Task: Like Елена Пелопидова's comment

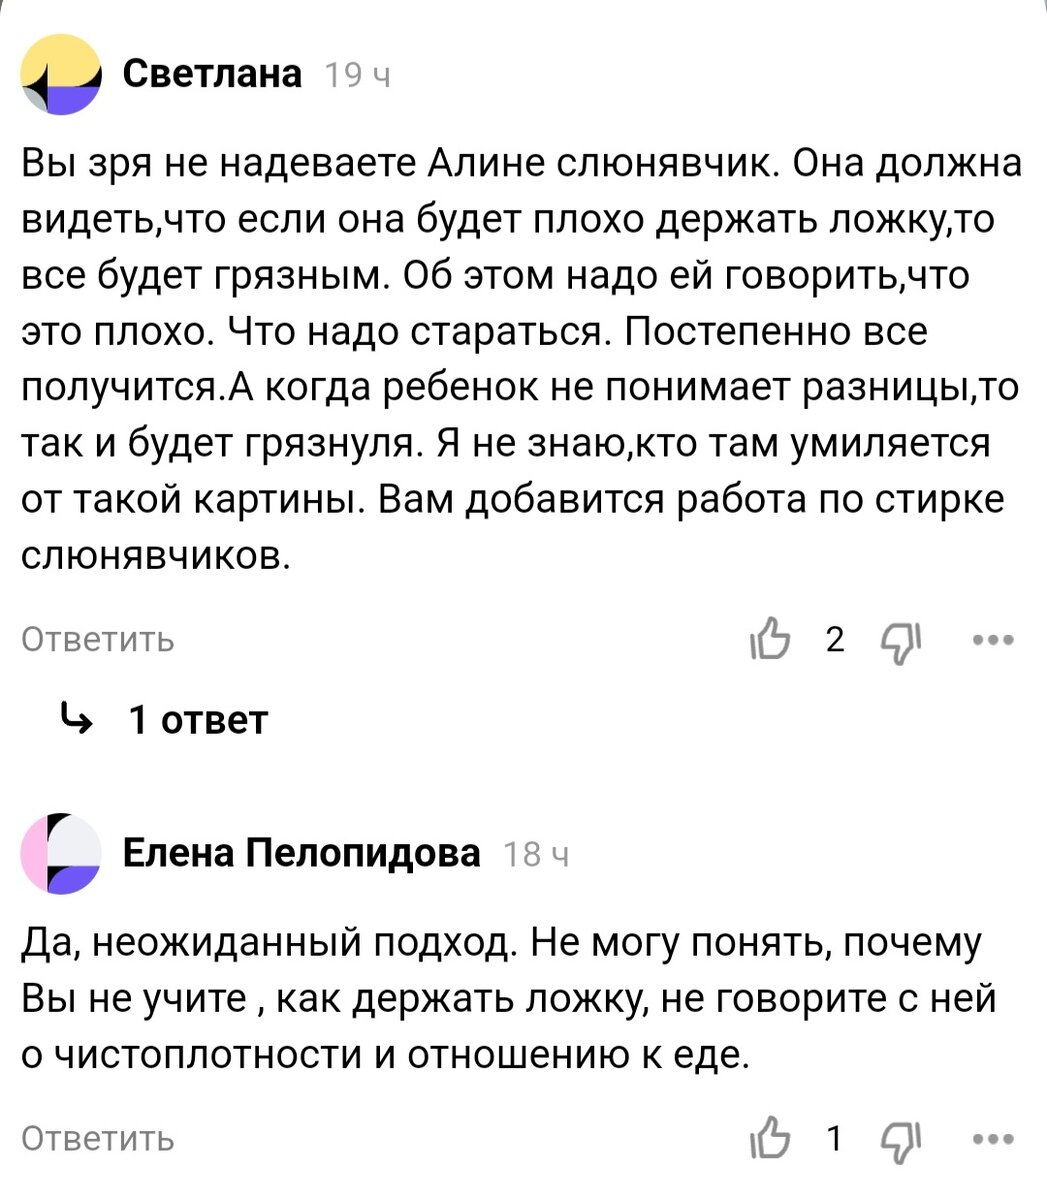Action: coord(773,1138)
